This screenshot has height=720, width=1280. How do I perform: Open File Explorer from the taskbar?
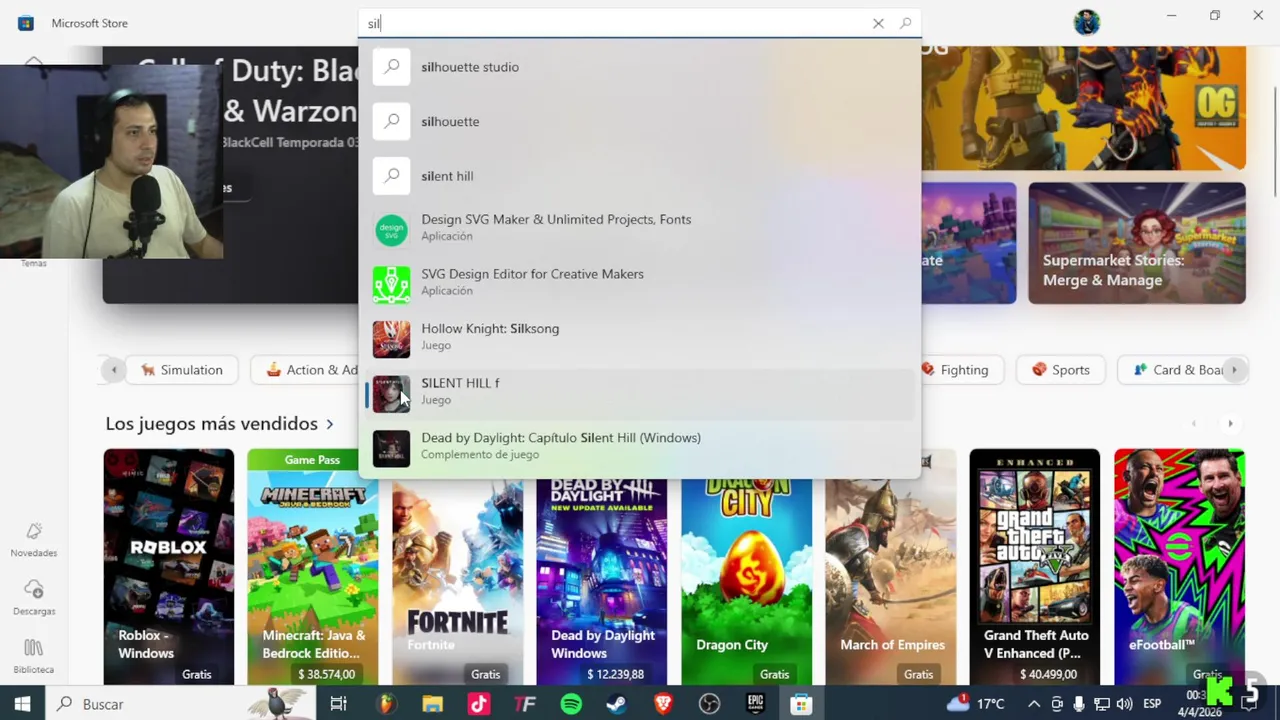[x=432, y=704]
